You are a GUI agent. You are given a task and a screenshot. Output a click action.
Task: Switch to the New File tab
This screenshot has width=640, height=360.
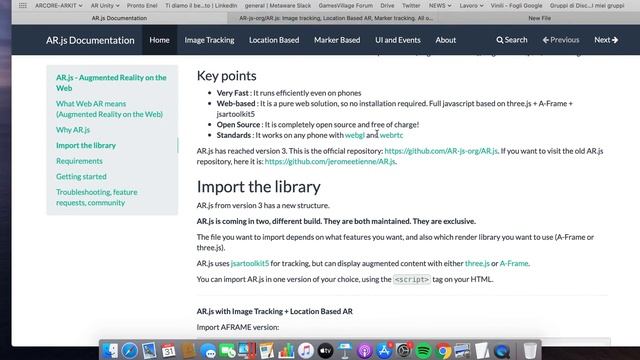[539, 18]
